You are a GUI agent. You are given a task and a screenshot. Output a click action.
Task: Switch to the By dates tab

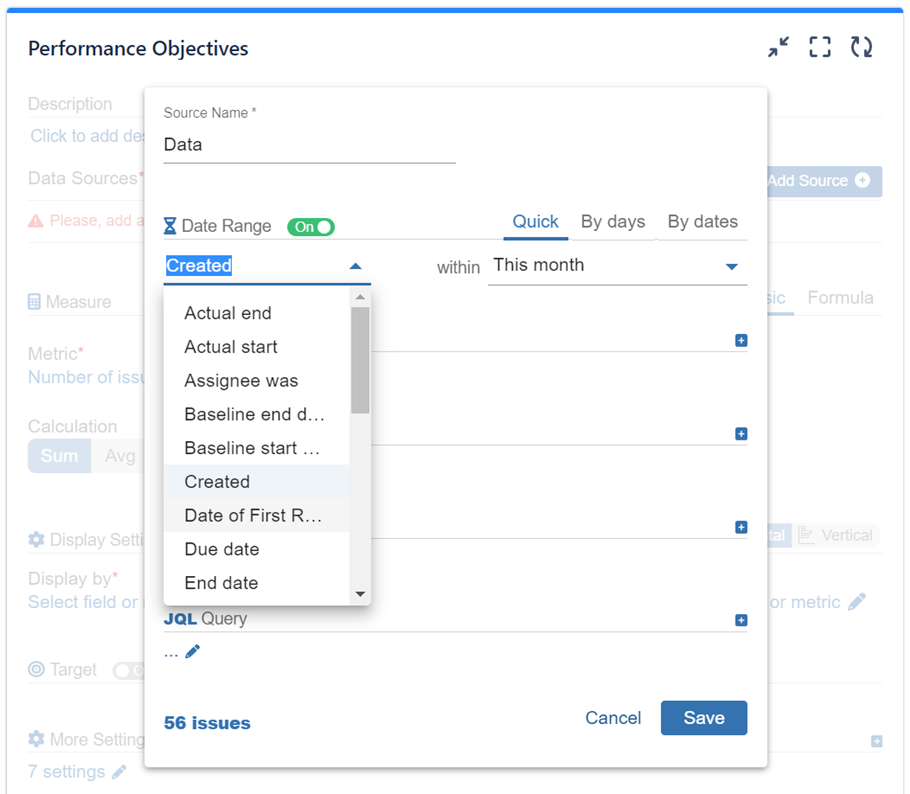(x=702, y=222)
